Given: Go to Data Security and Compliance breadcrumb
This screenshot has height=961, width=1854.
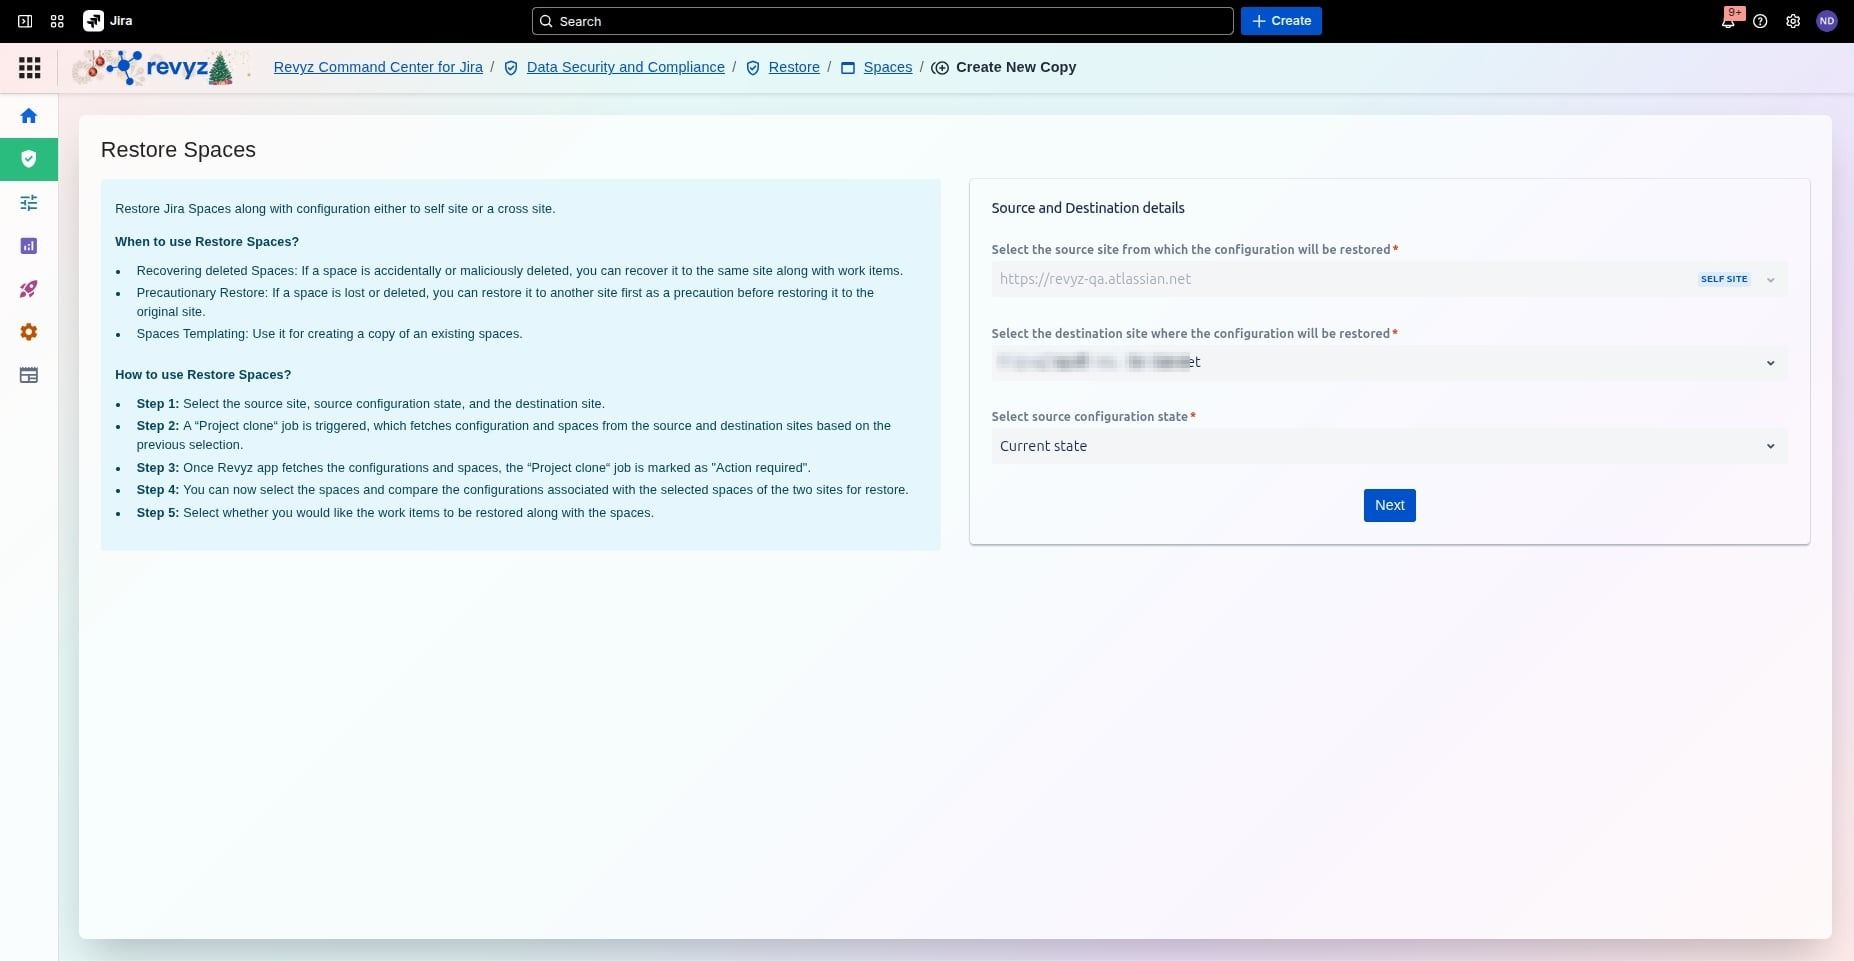Looking at the screenshot, I should [x=625, y=67].
